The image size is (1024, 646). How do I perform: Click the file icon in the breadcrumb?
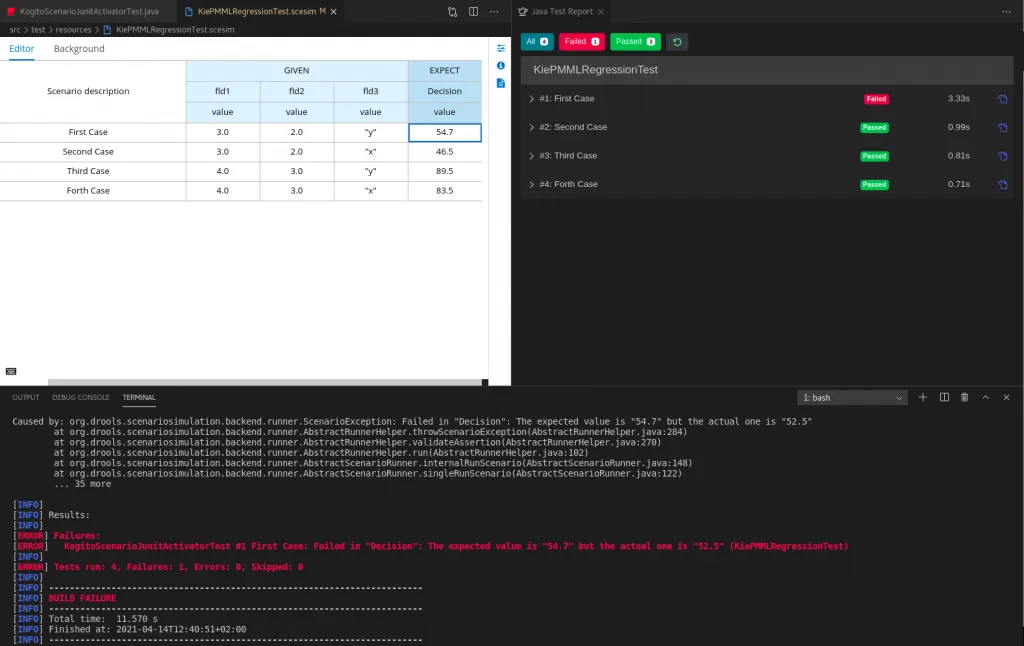tap(108, 29)
